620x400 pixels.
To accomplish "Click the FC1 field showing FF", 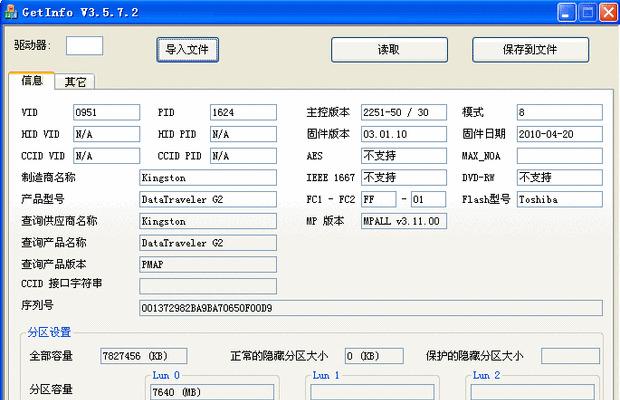I will pyautogui.click(x=379, y=199).
